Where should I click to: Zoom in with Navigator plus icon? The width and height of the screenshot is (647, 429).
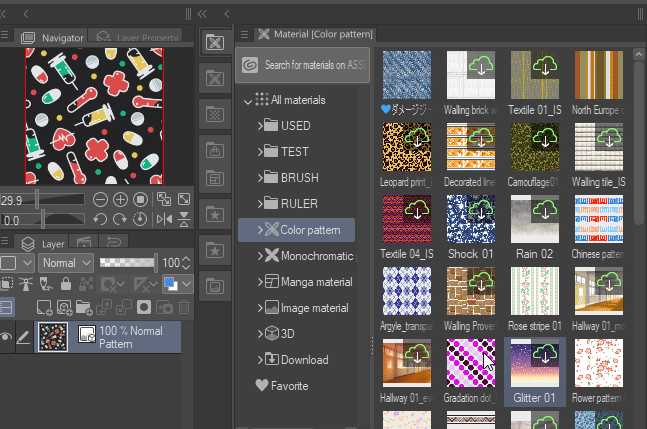coord(120,200)
